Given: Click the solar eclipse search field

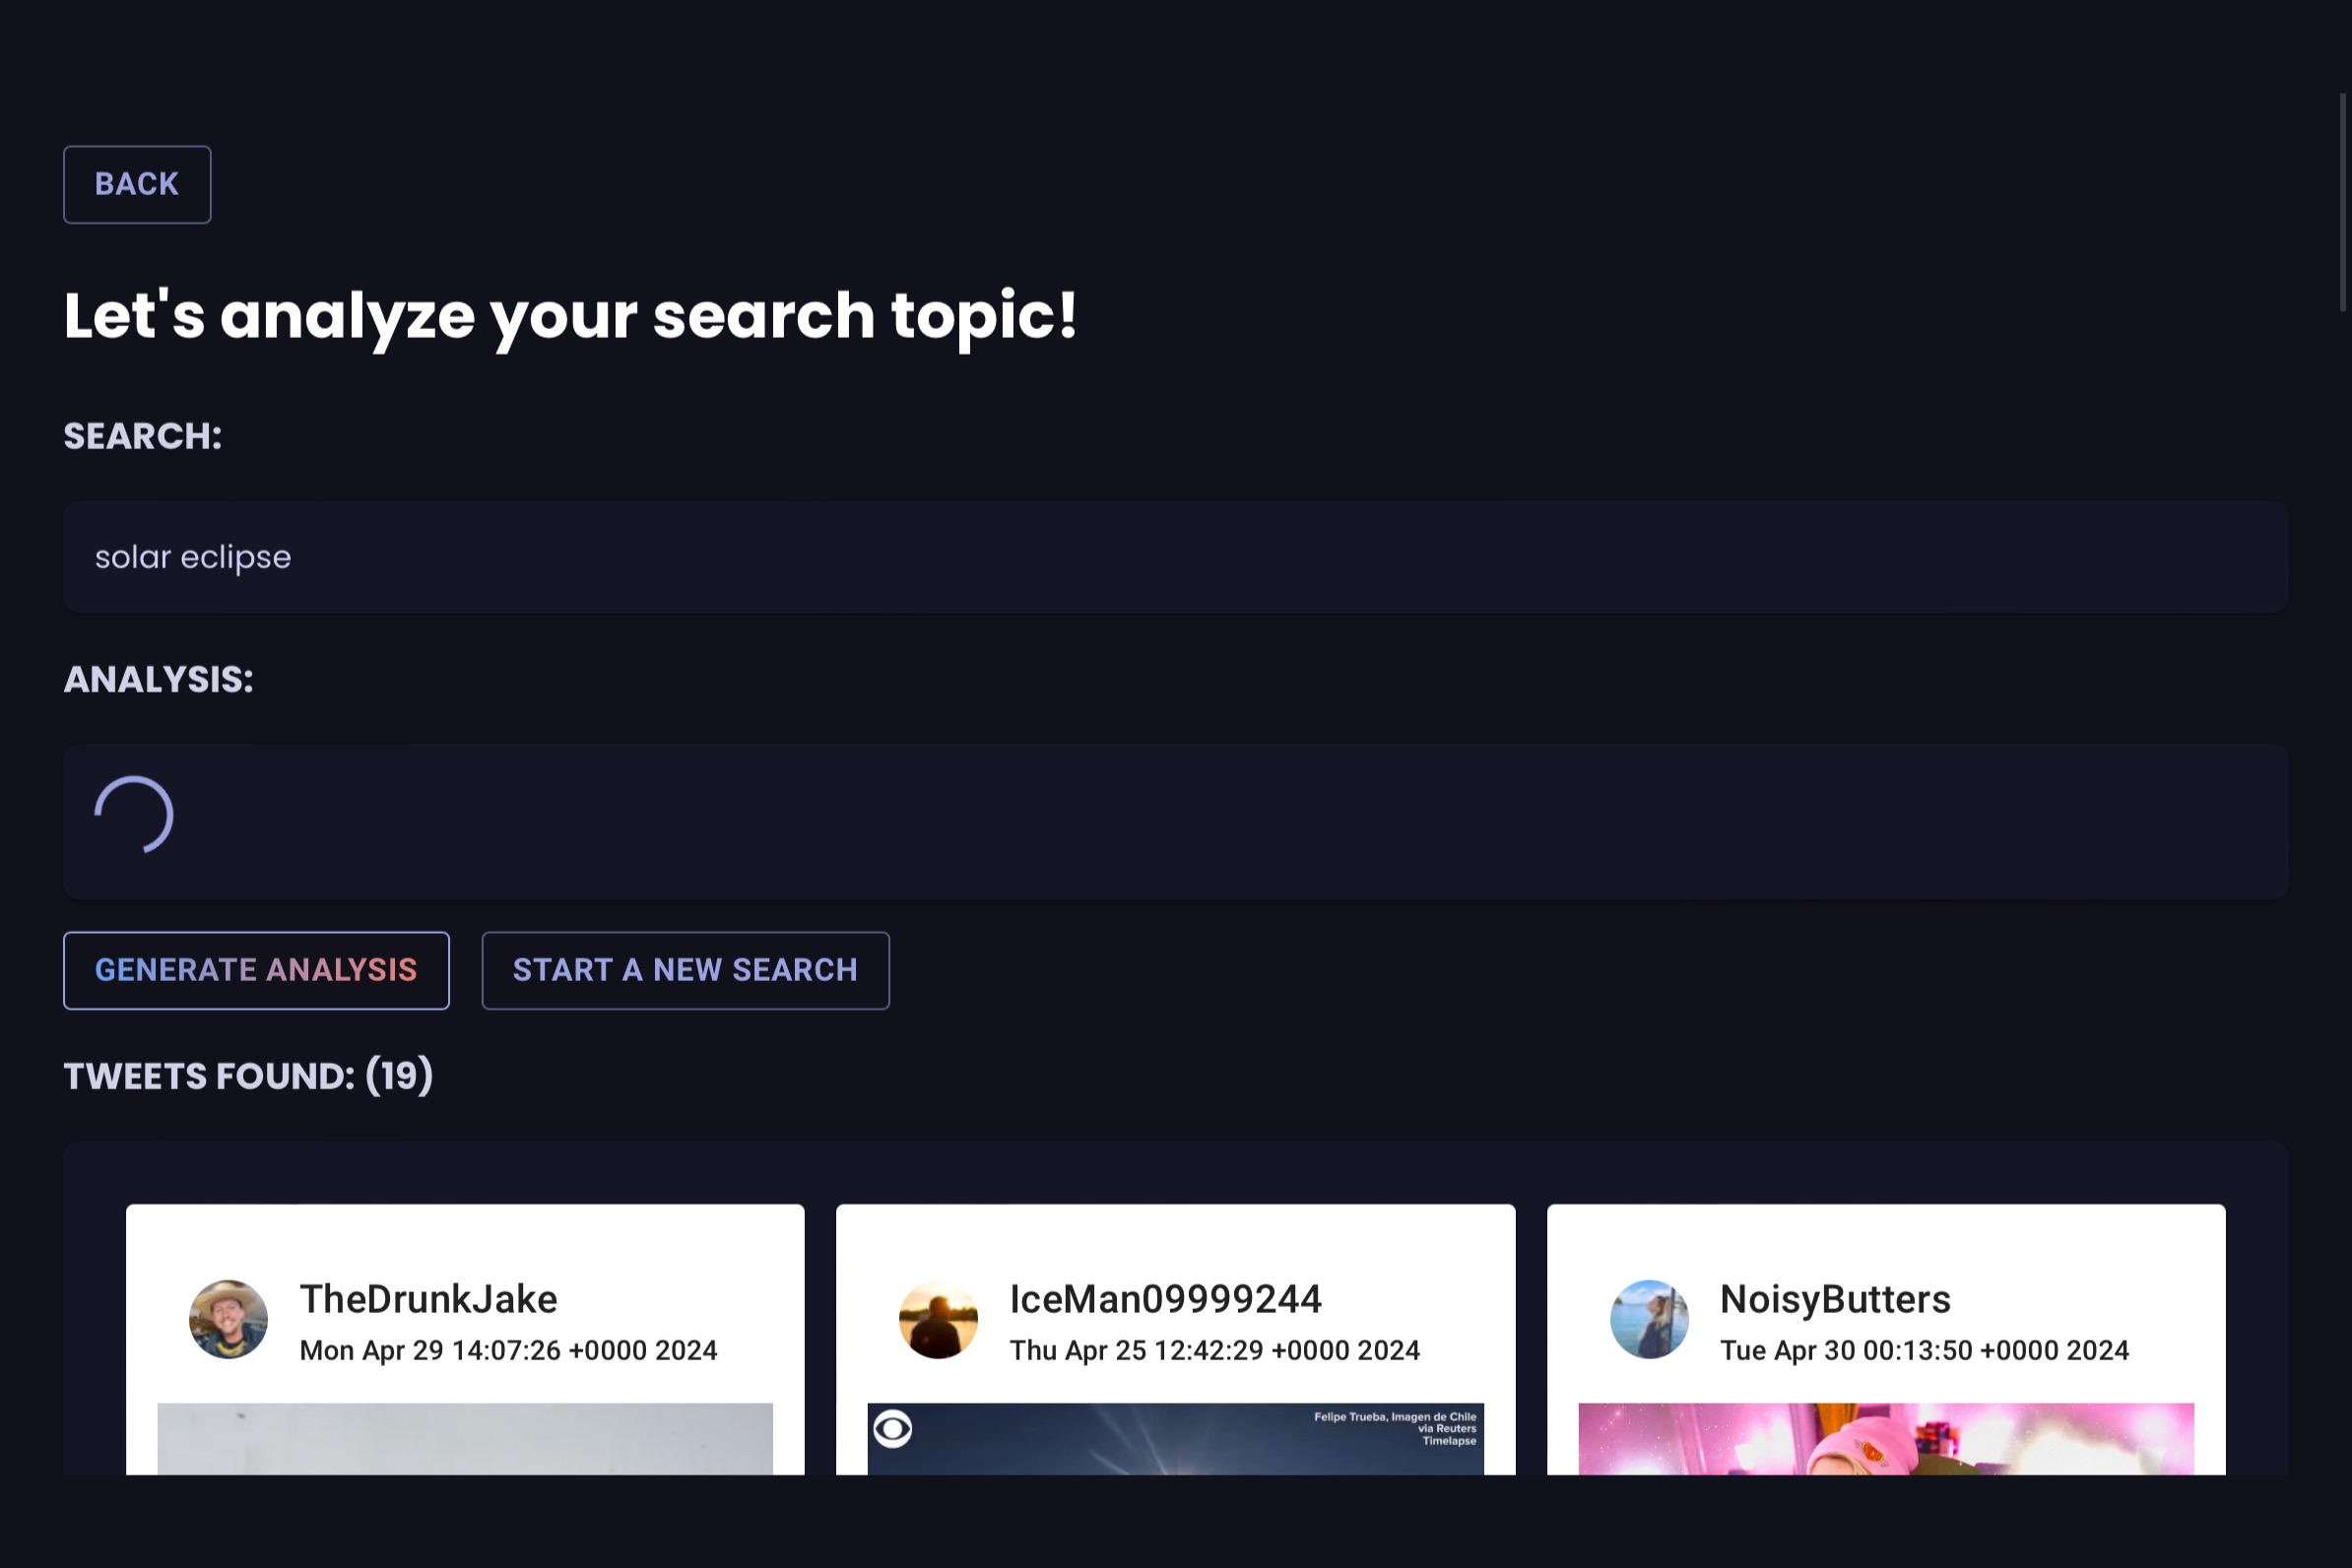Looking at the screenshot, I should (x=1175, y=557).
